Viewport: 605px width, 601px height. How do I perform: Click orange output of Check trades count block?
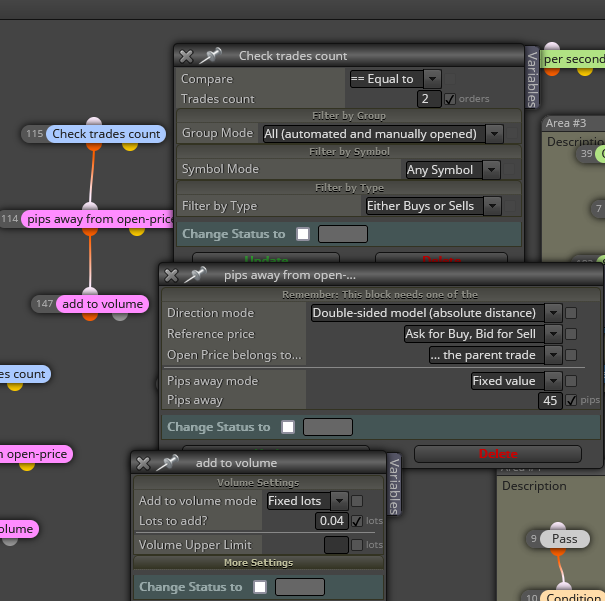pyautogui.click(x=94, y=146)
